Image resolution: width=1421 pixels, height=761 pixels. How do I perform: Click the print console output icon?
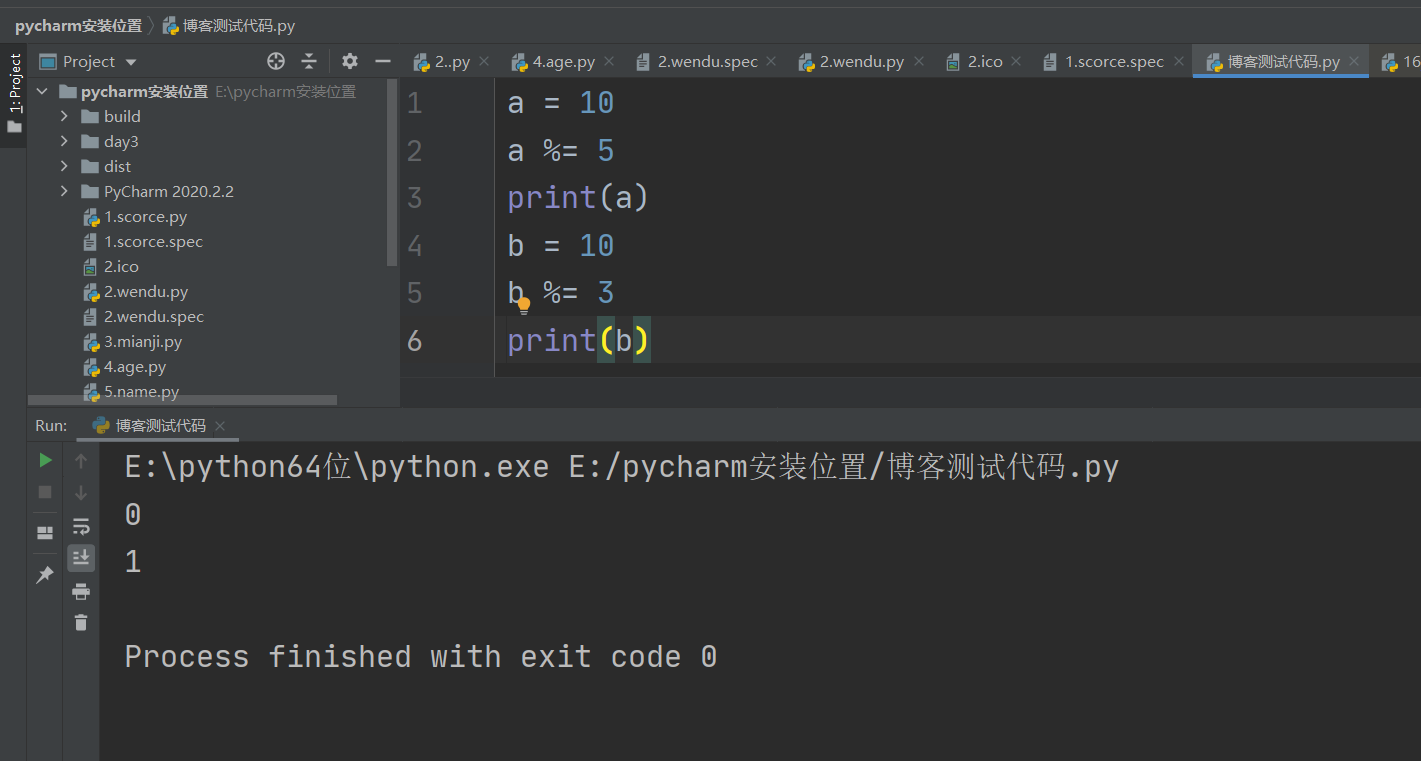81,591
